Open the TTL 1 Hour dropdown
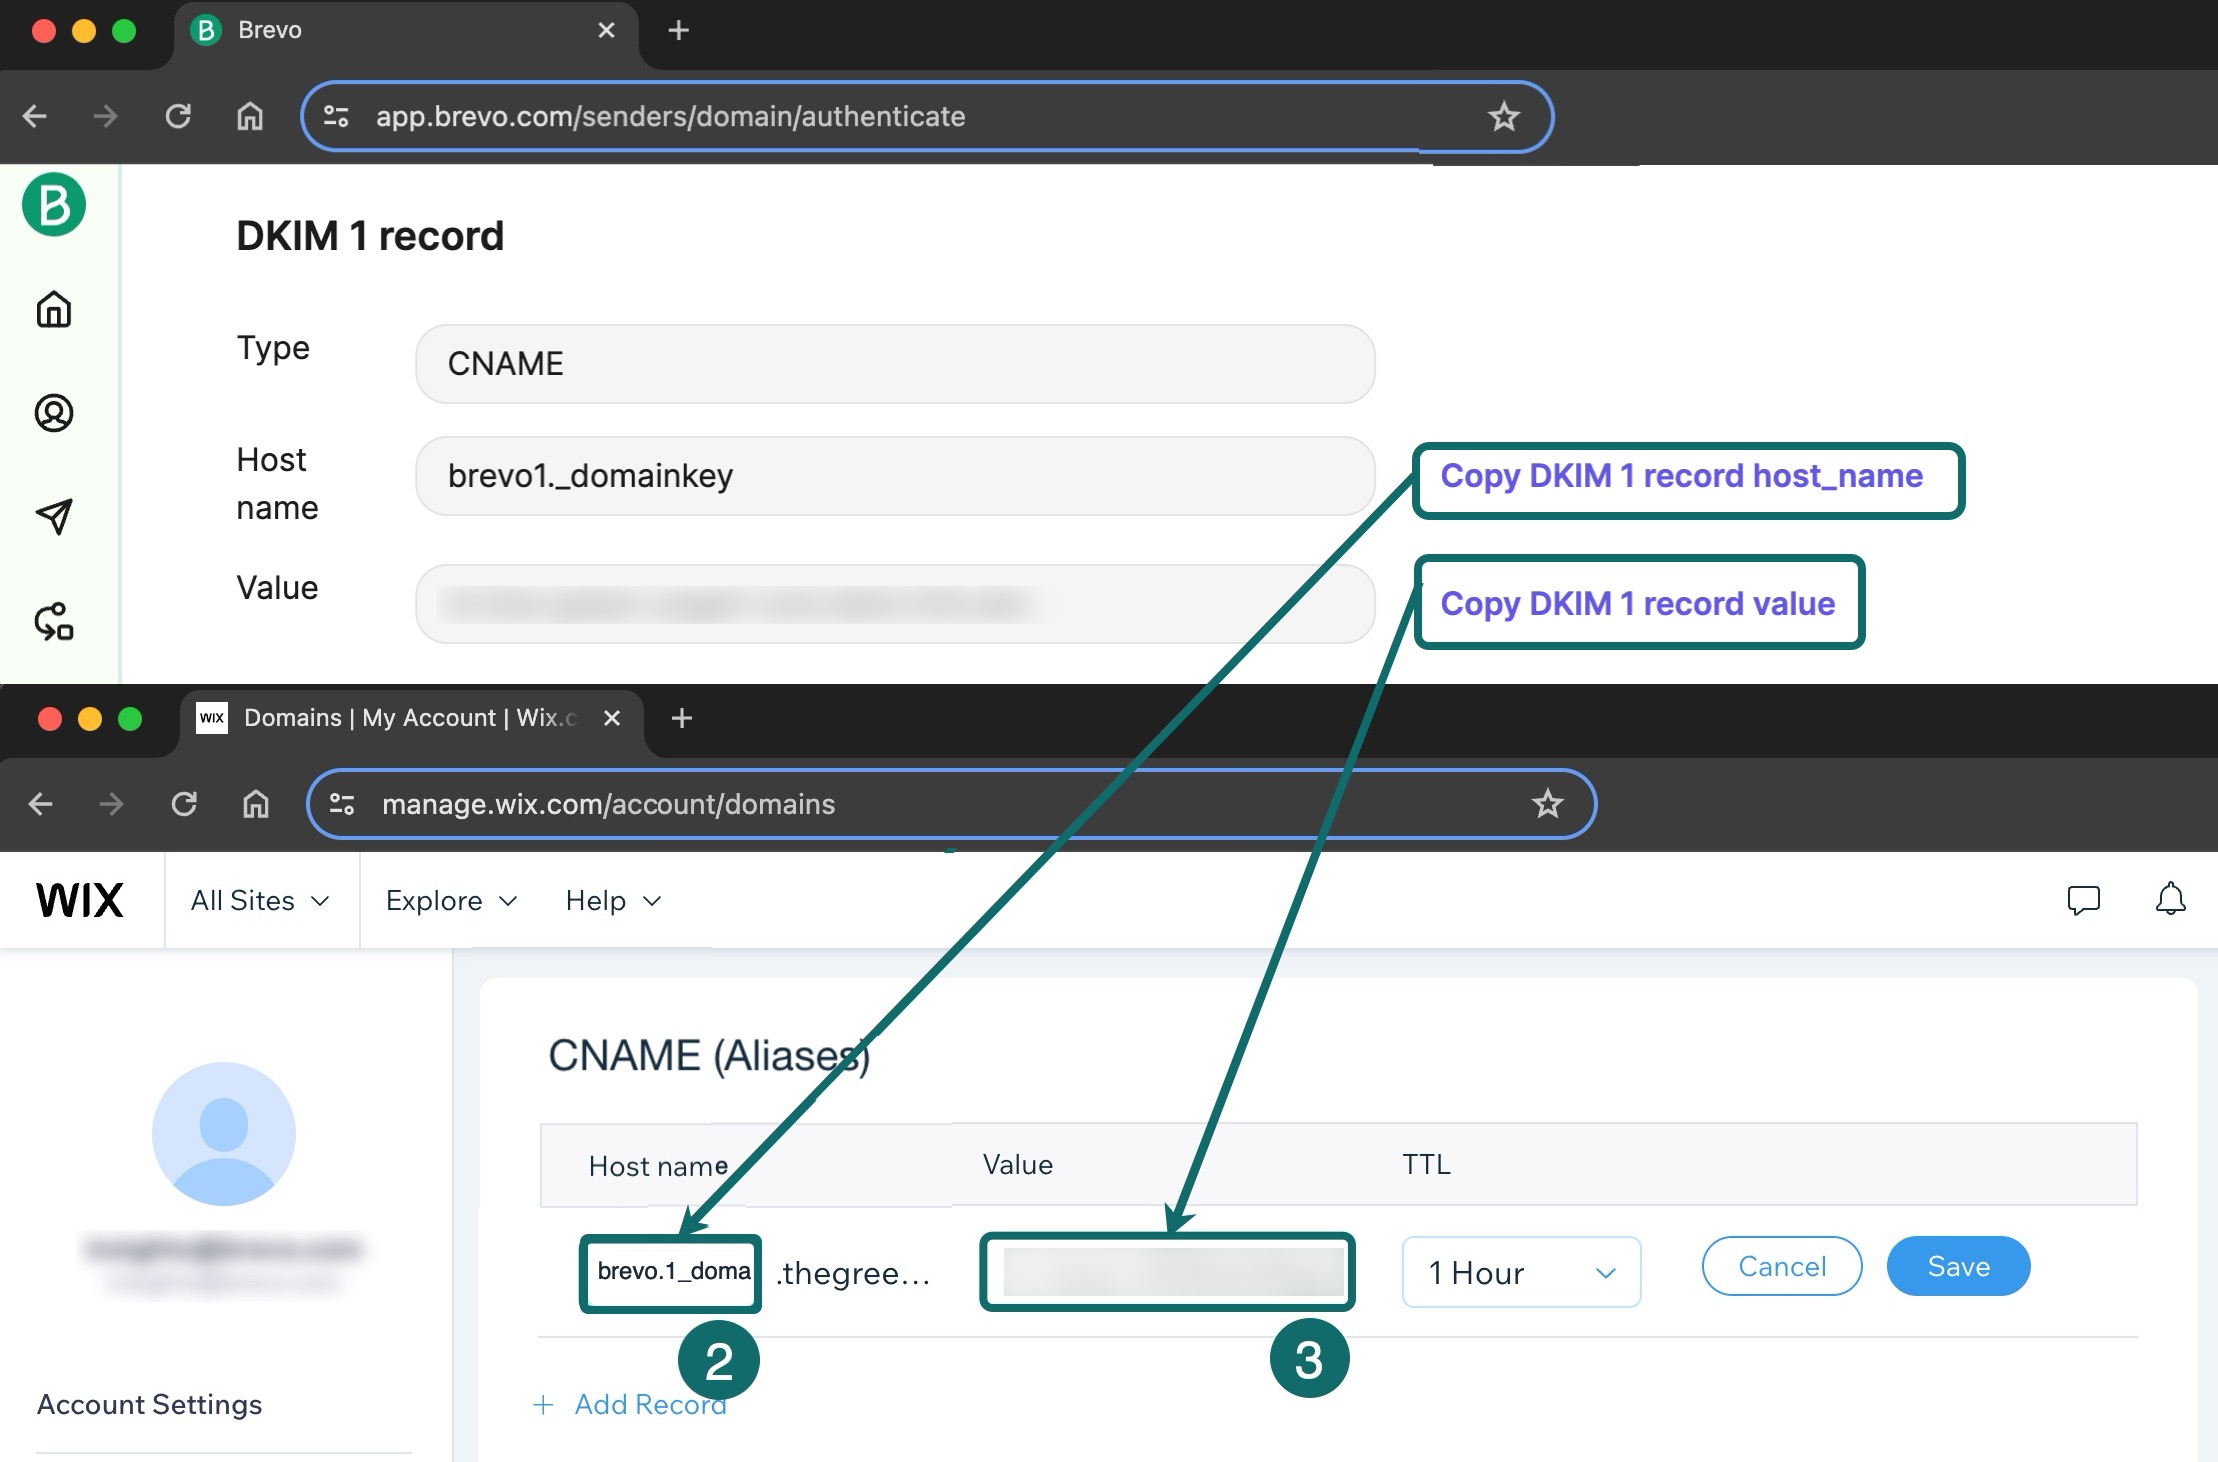The height and width of the screenshot is (1462, 2218). pyautogui.click(x=1521, y=1272)
